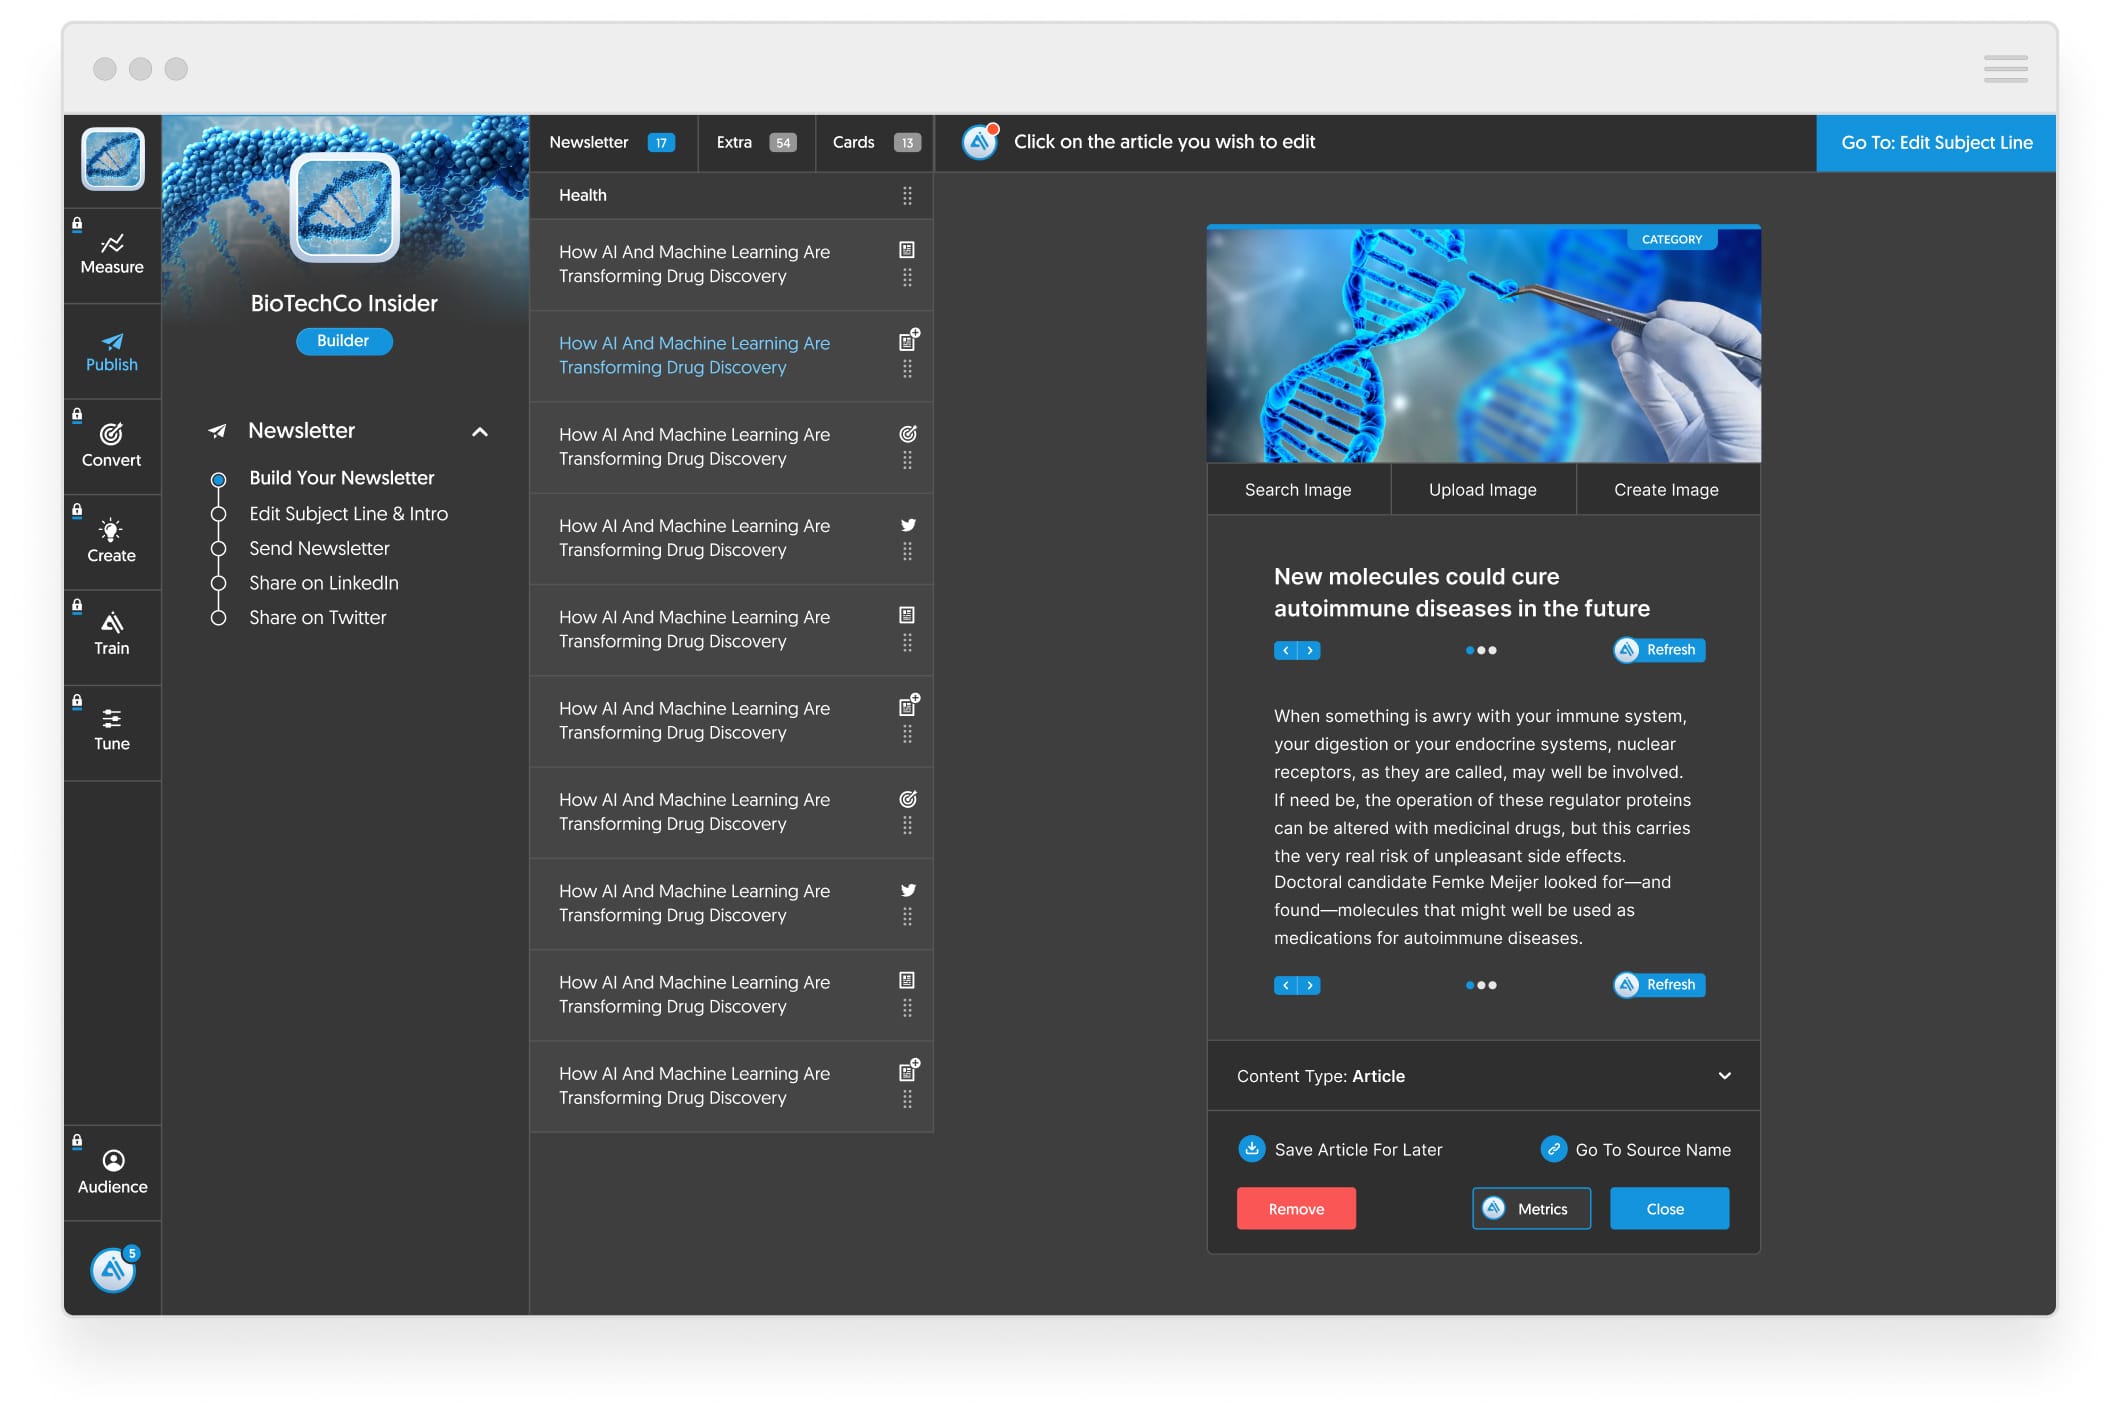Select the Share on Twitter step
Viewport: 2120px width, 1419px height.
pyautogui.click(x=318, y=618)
